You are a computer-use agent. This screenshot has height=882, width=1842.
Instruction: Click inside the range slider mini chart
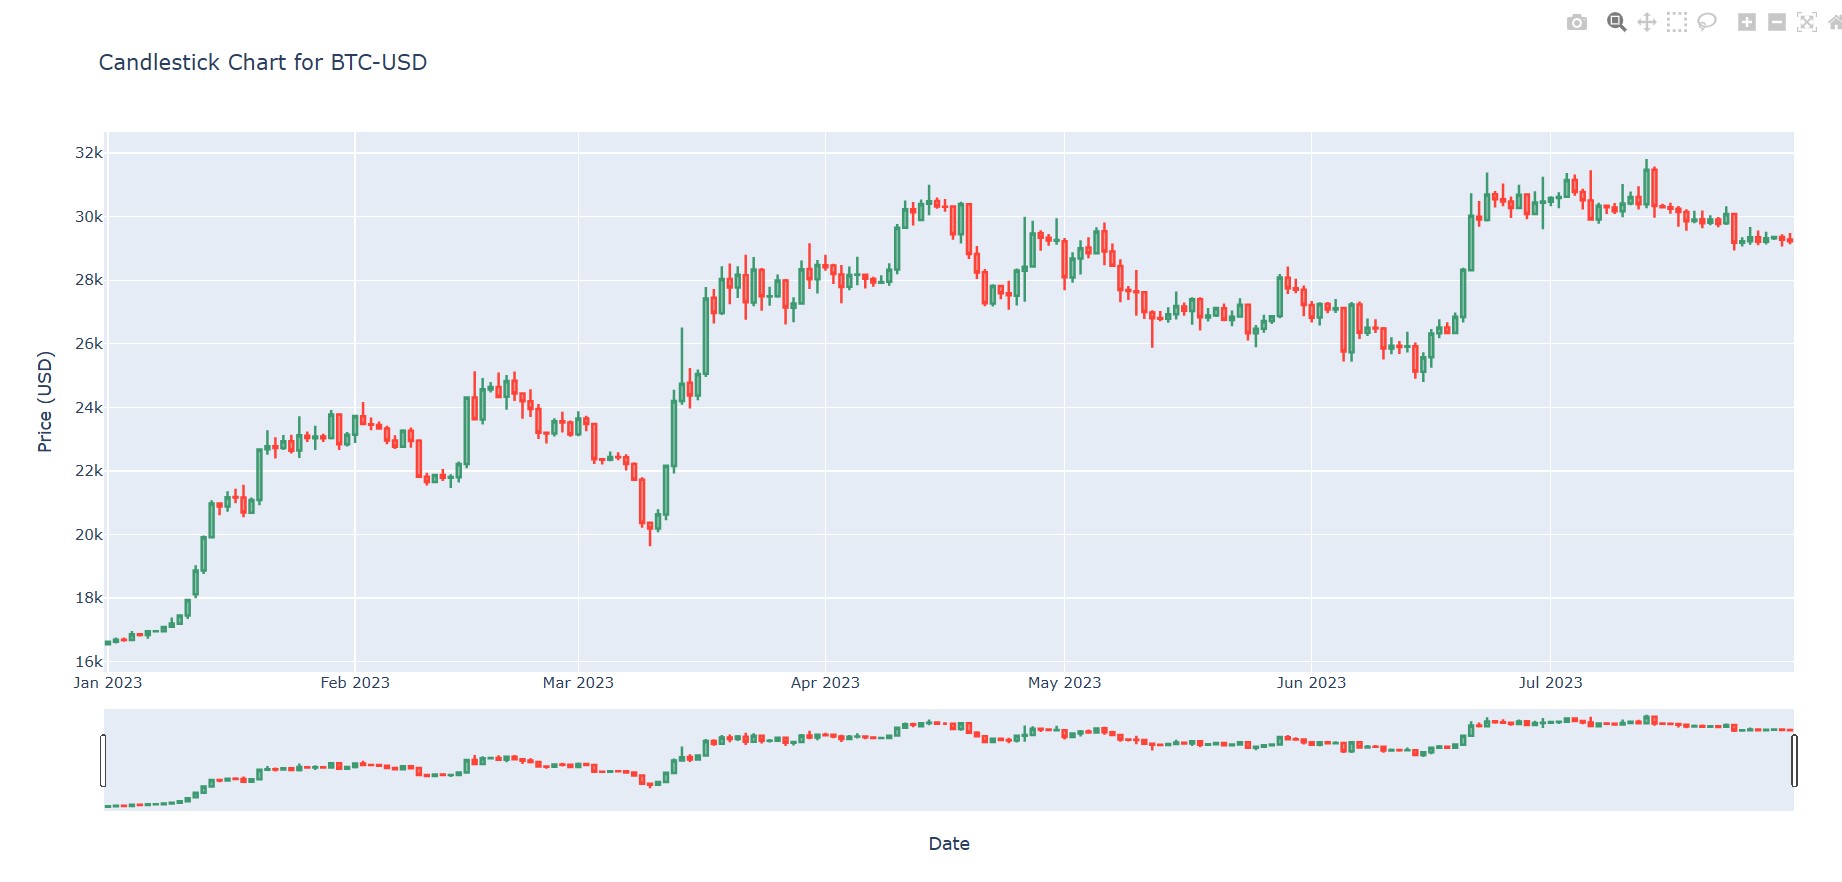click(x=949, y=760)
